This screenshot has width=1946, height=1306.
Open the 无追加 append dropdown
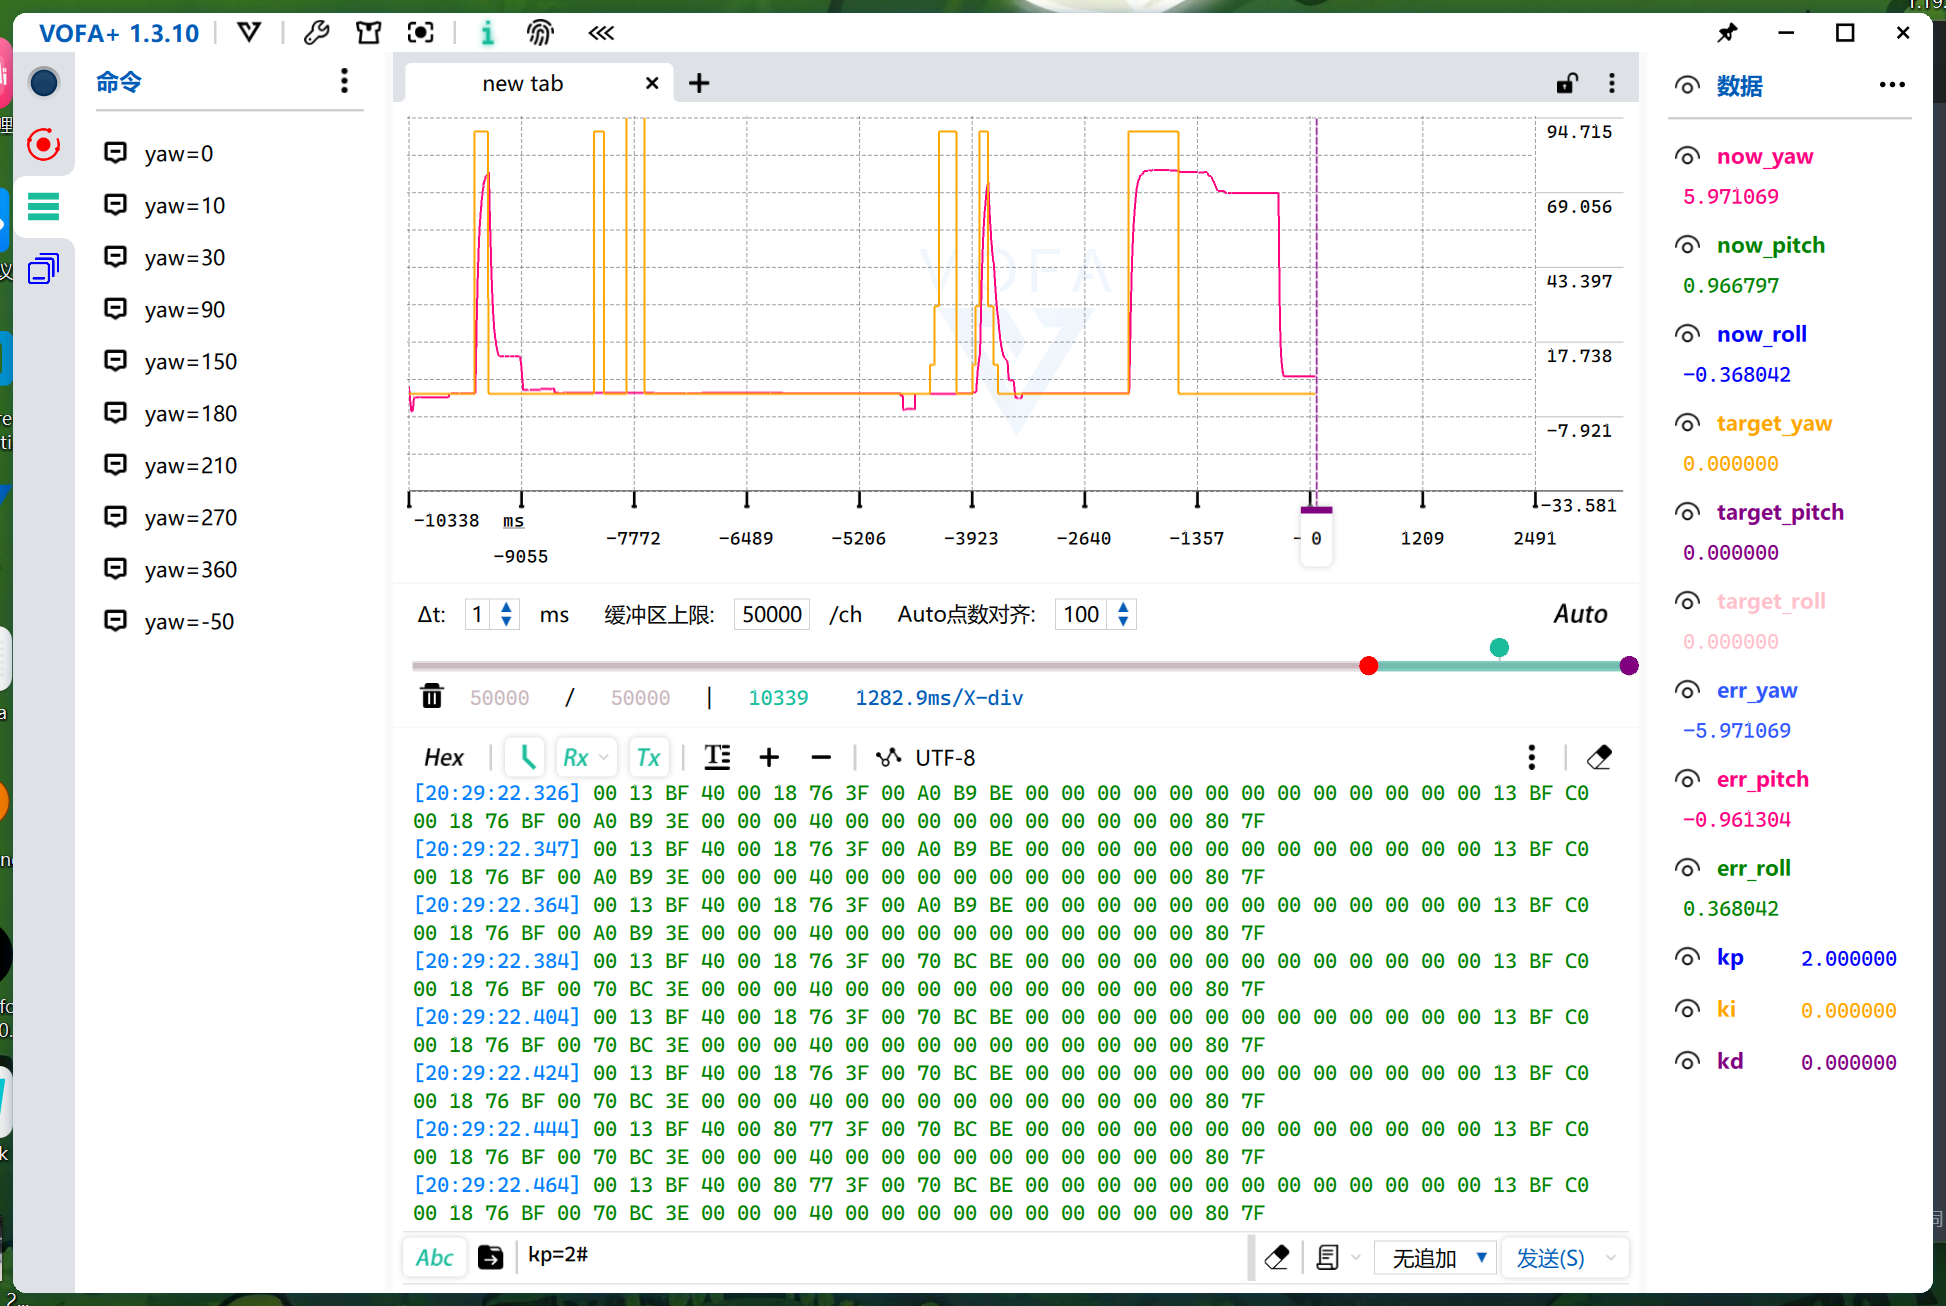pos(1436,1258)
